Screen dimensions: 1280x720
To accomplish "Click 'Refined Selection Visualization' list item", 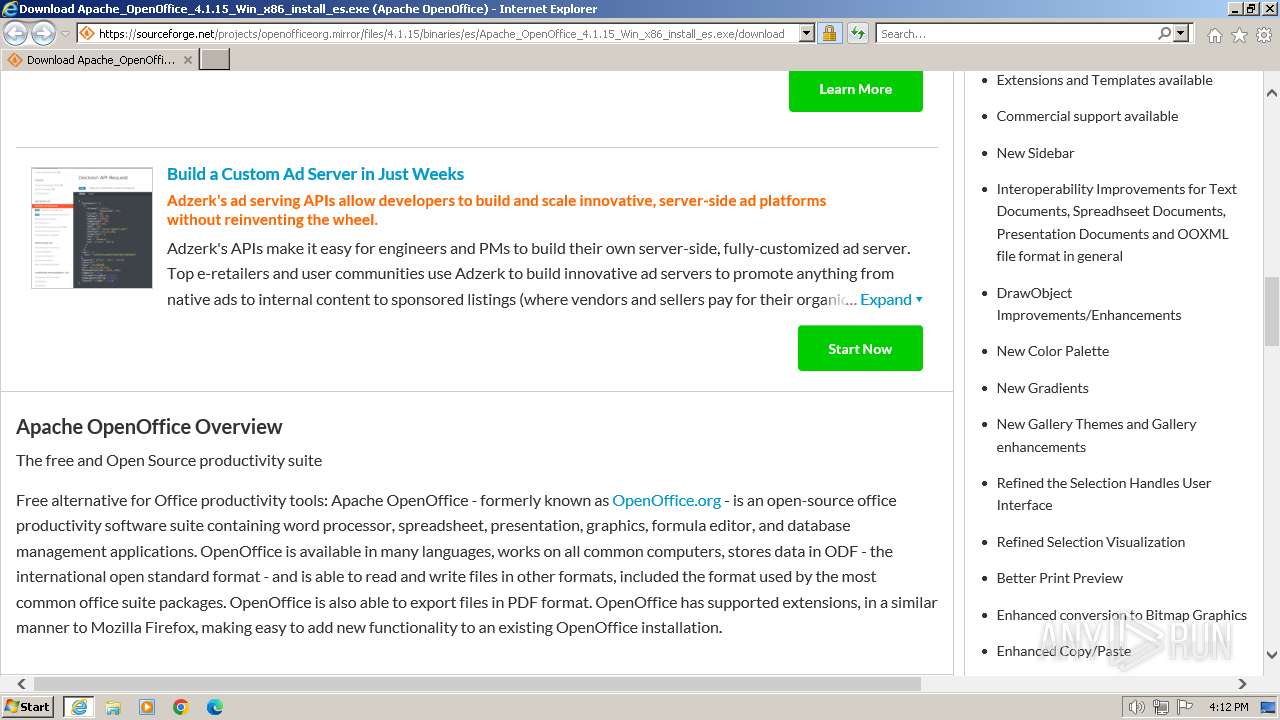I will [1090, 542].
